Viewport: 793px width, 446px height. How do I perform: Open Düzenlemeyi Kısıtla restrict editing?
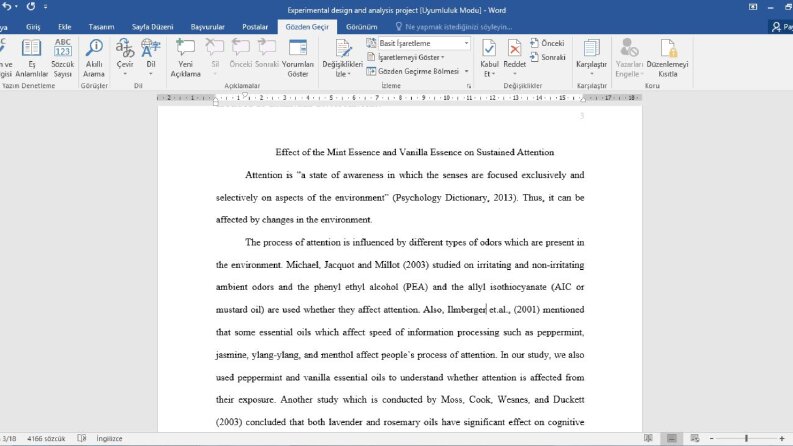(x=668, y=58)
